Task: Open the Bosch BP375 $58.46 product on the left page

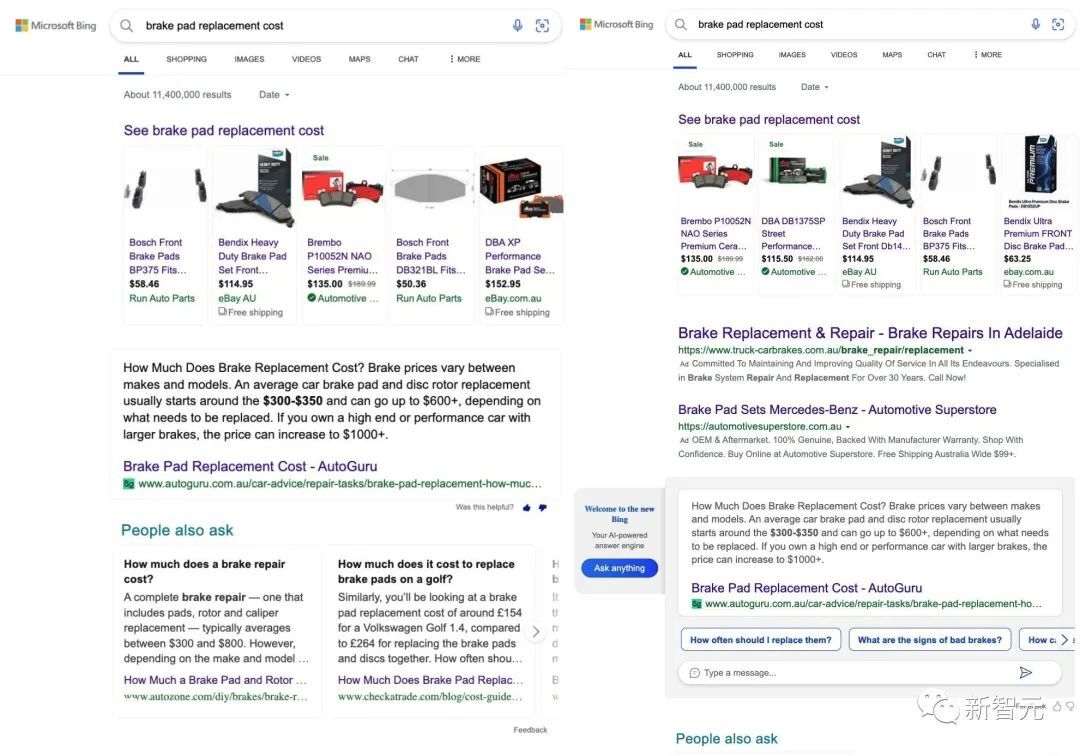Action: (x=166, y=235)
